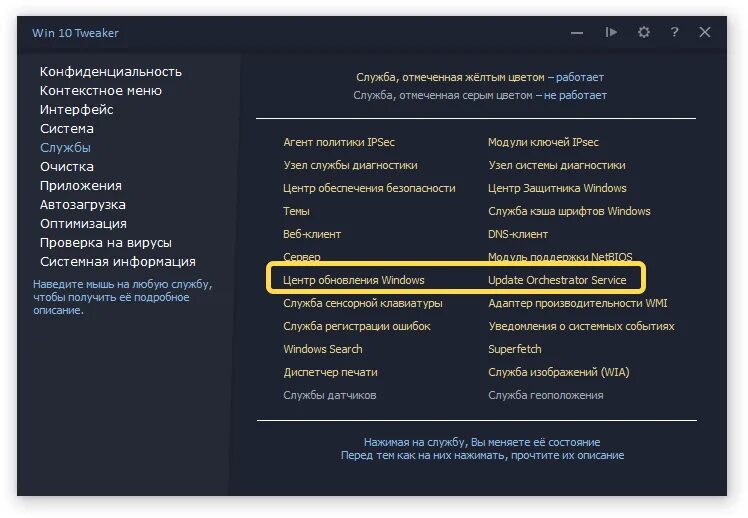Toggle Модуль поддержки NetBIOS service
The image size is (748, 518).
tap(560, 257)
